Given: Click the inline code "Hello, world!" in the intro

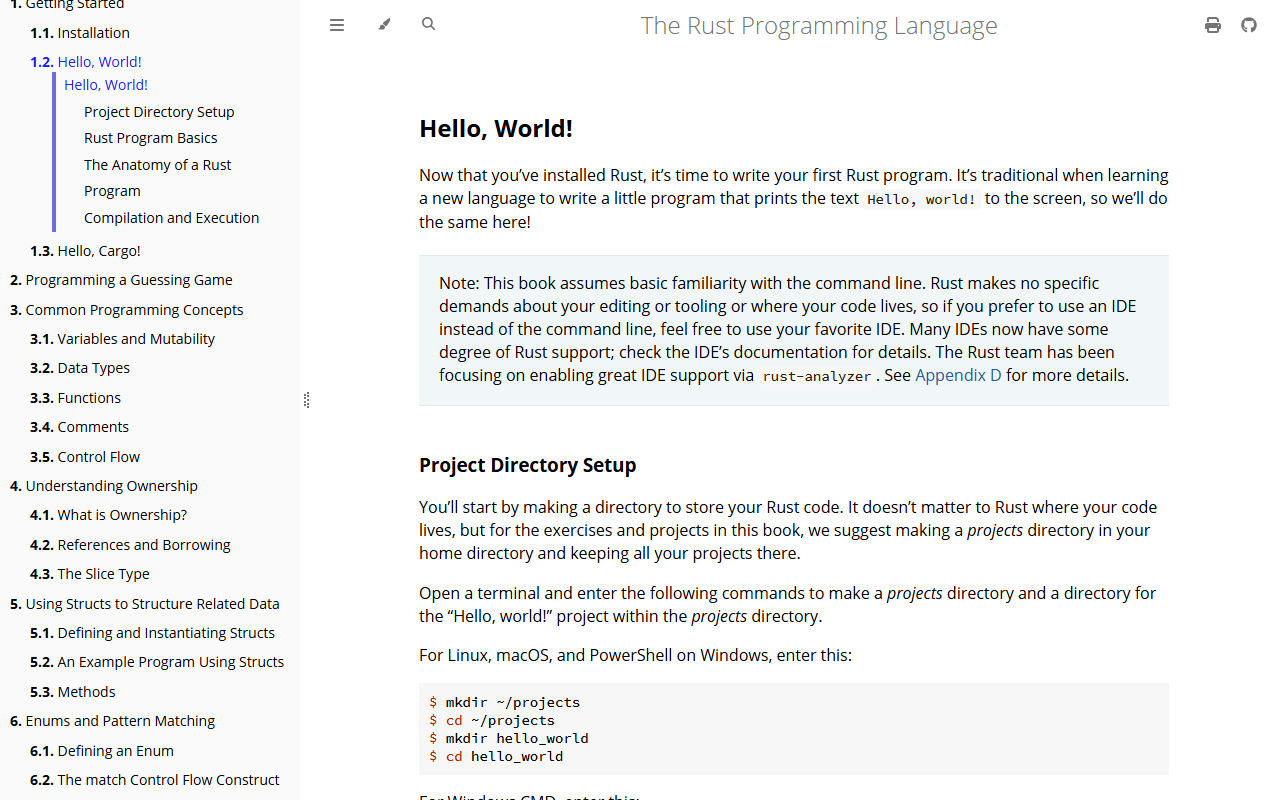Looking at the screenshot, I should (x=922, y=199).
